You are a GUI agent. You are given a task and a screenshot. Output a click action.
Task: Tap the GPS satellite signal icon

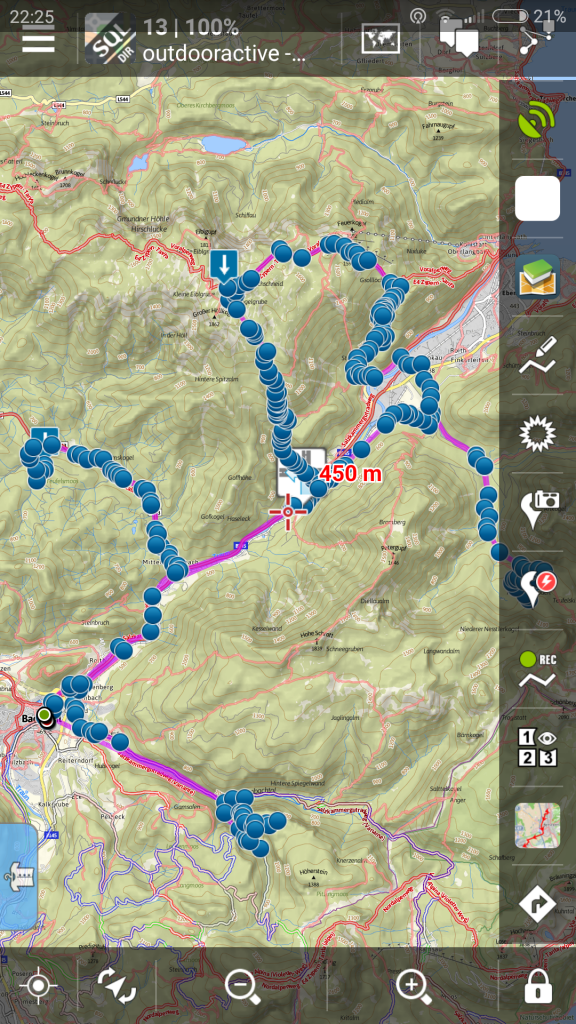[537, 121]
